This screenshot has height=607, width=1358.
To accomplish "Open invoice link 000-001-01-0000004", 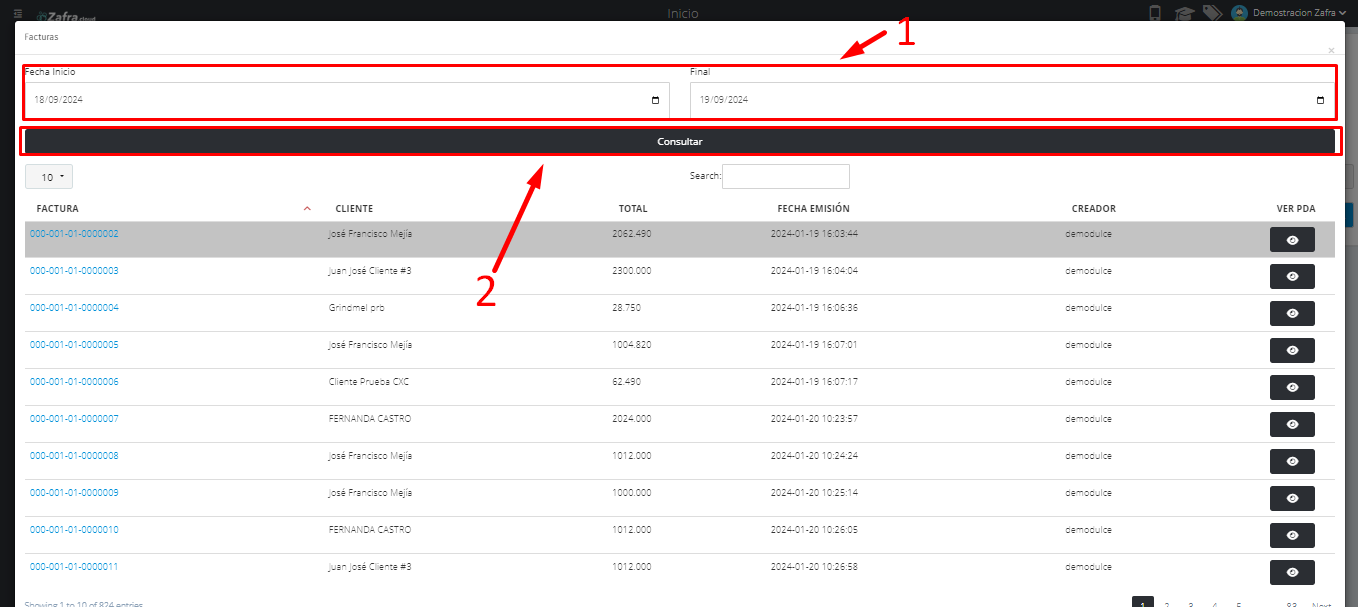I will coord(74,307).
